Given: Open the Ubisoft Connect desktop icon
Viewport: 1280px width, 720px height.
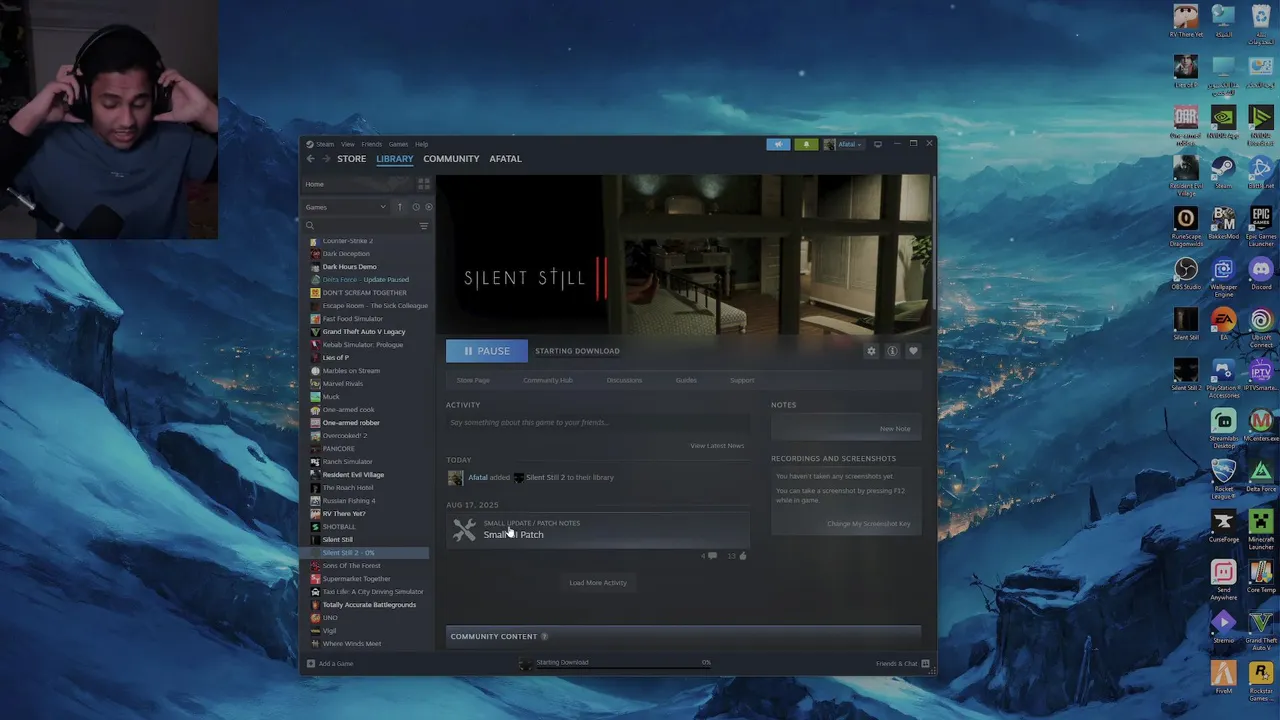Looking at the screenshot, I should [x=1261, y=328].
